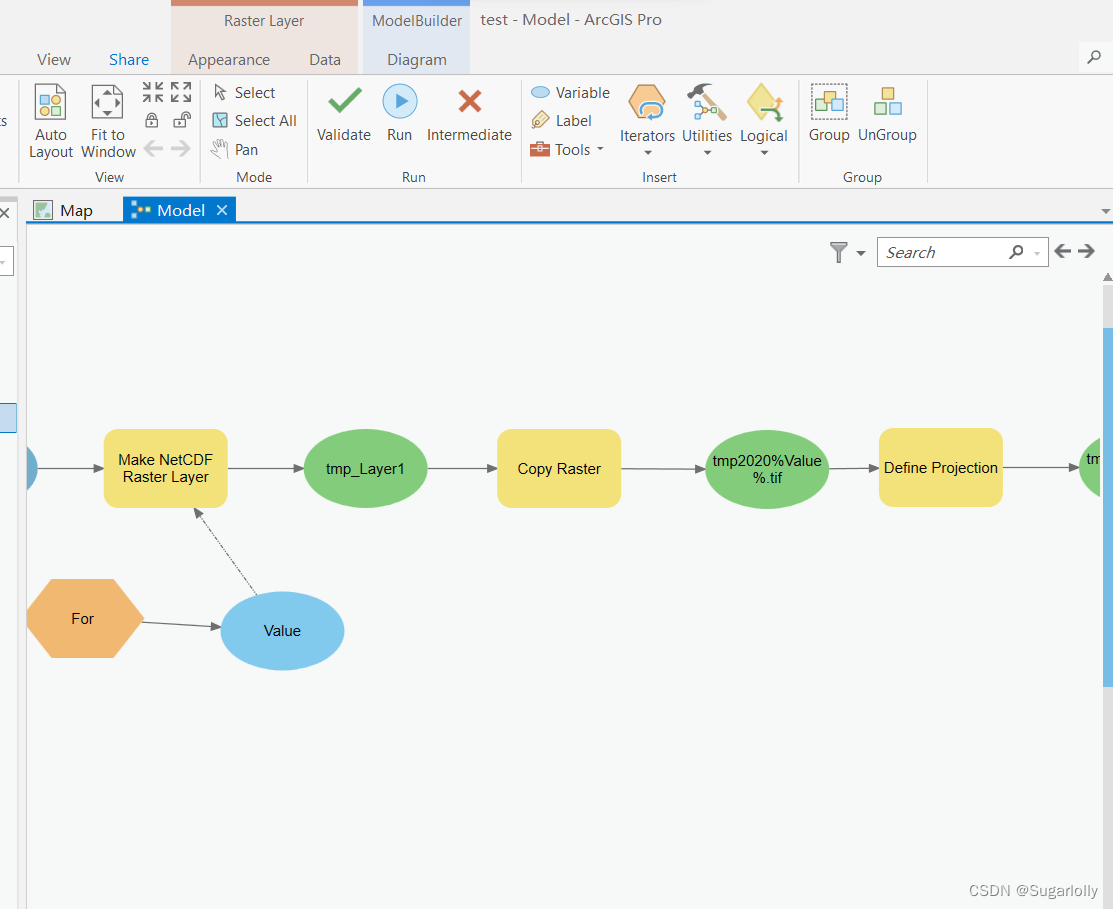Click the open unlock icon
The width and height of the screenshot is (1113, 909).
tap(182, 120)
